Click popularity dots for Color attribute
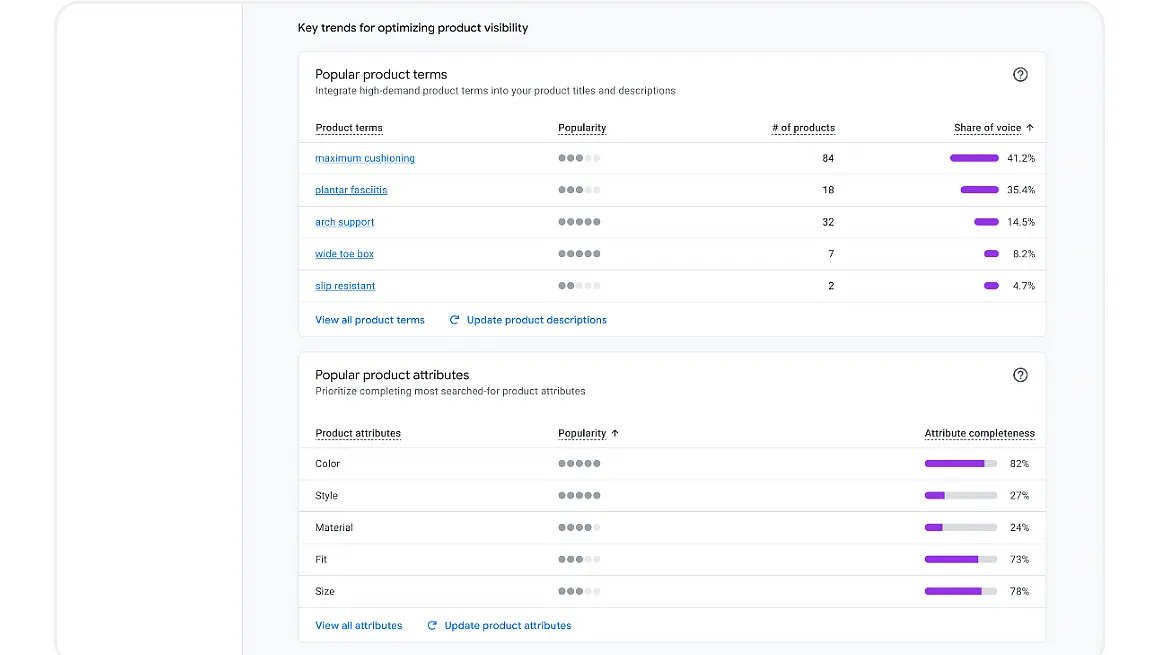This screenshot has height=655, width=1164. 579,463
